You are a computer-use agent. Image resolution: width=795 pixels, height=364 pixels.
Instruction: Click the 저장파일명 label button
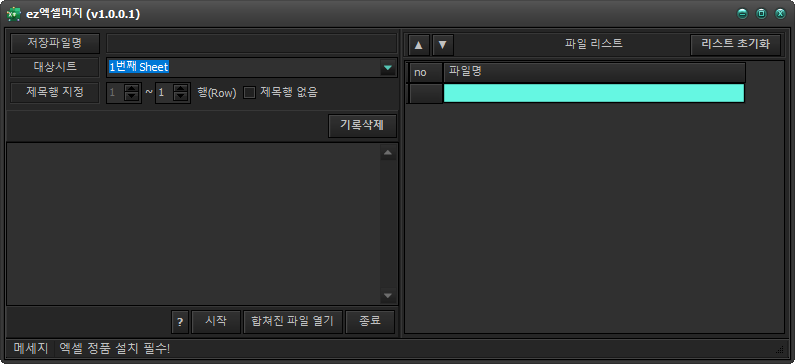(55, 44)
